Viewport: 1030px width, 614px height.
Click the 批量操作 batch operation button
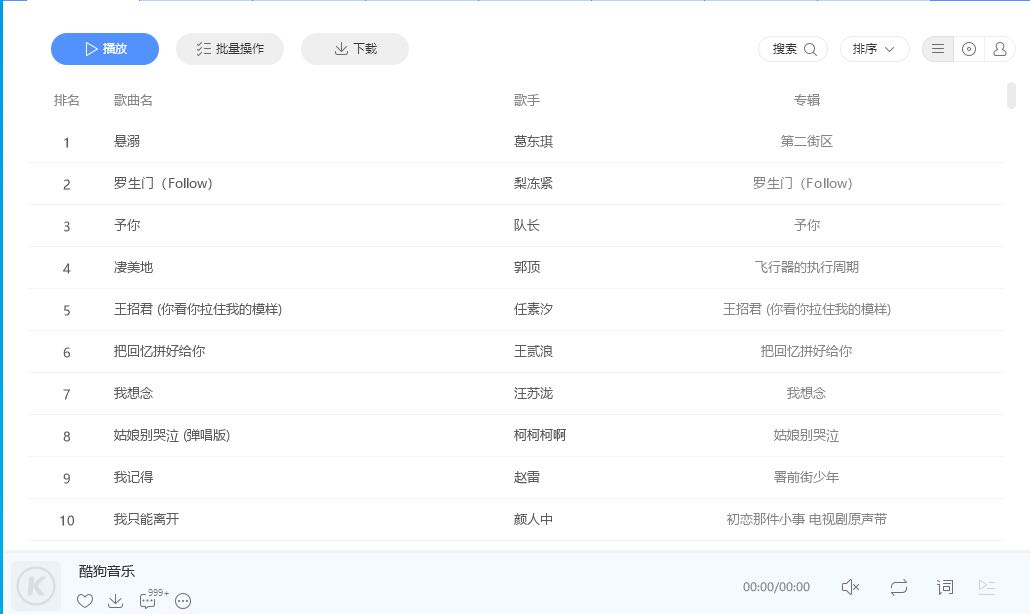[230, 49]
